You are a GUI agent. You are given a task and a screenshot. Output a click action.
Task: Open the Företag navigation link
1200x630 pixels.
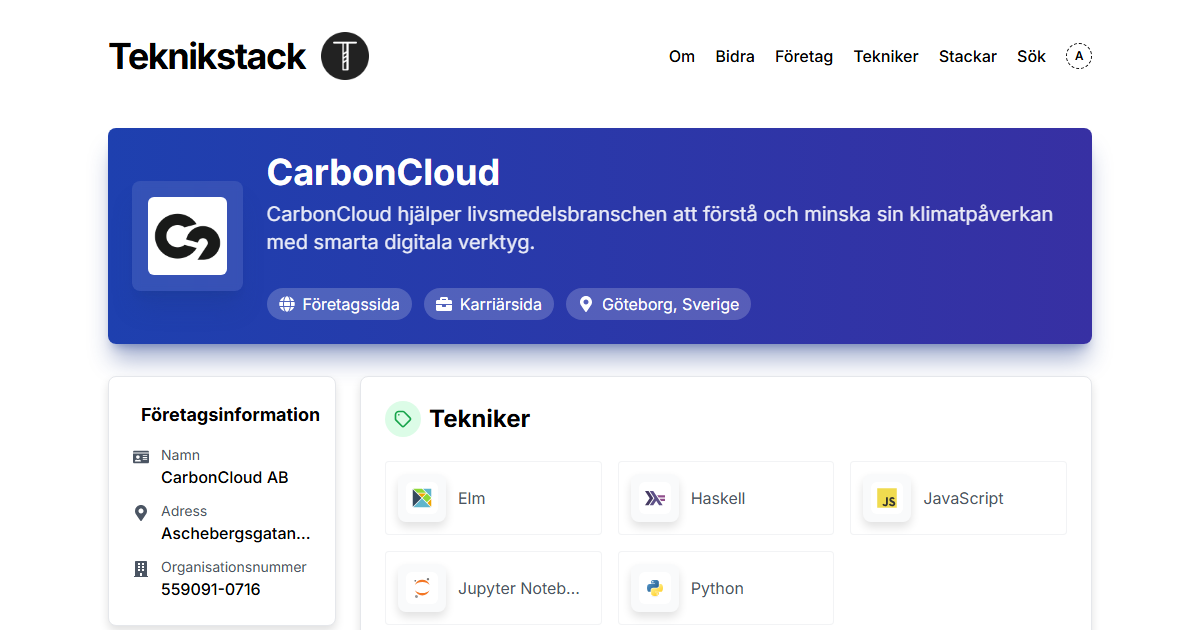pyautogui.click(x=804, y=56)
